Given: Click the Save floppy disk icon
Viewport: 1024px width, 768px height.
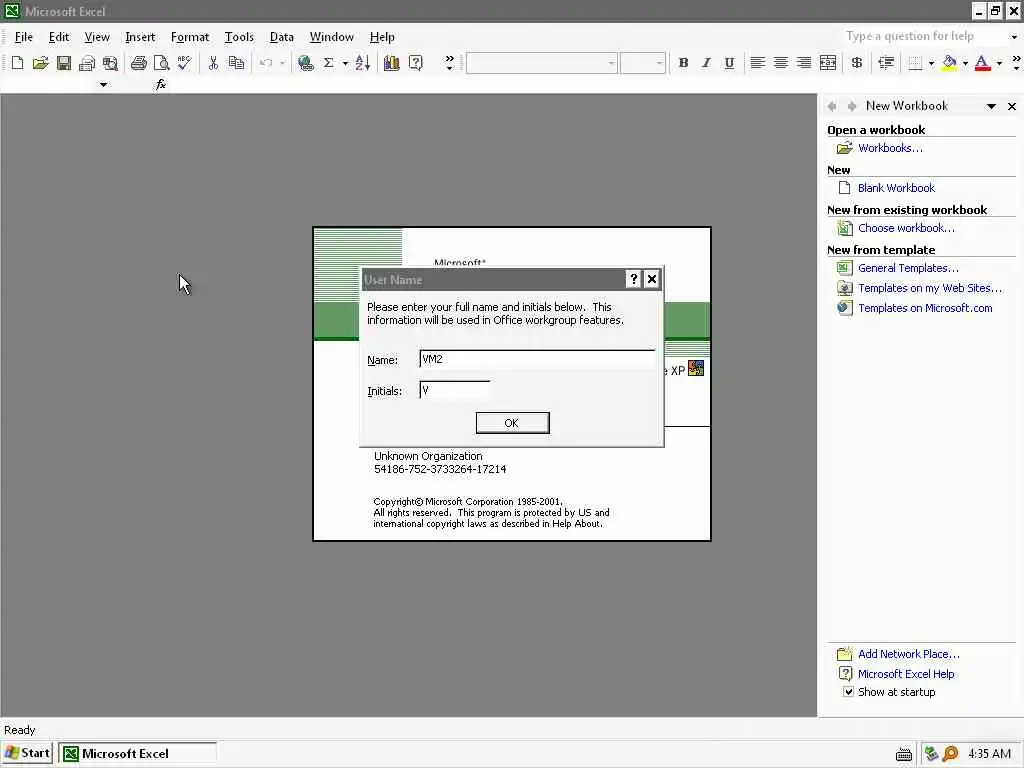Looking at the screenshot, I should (x=63, y=63).
